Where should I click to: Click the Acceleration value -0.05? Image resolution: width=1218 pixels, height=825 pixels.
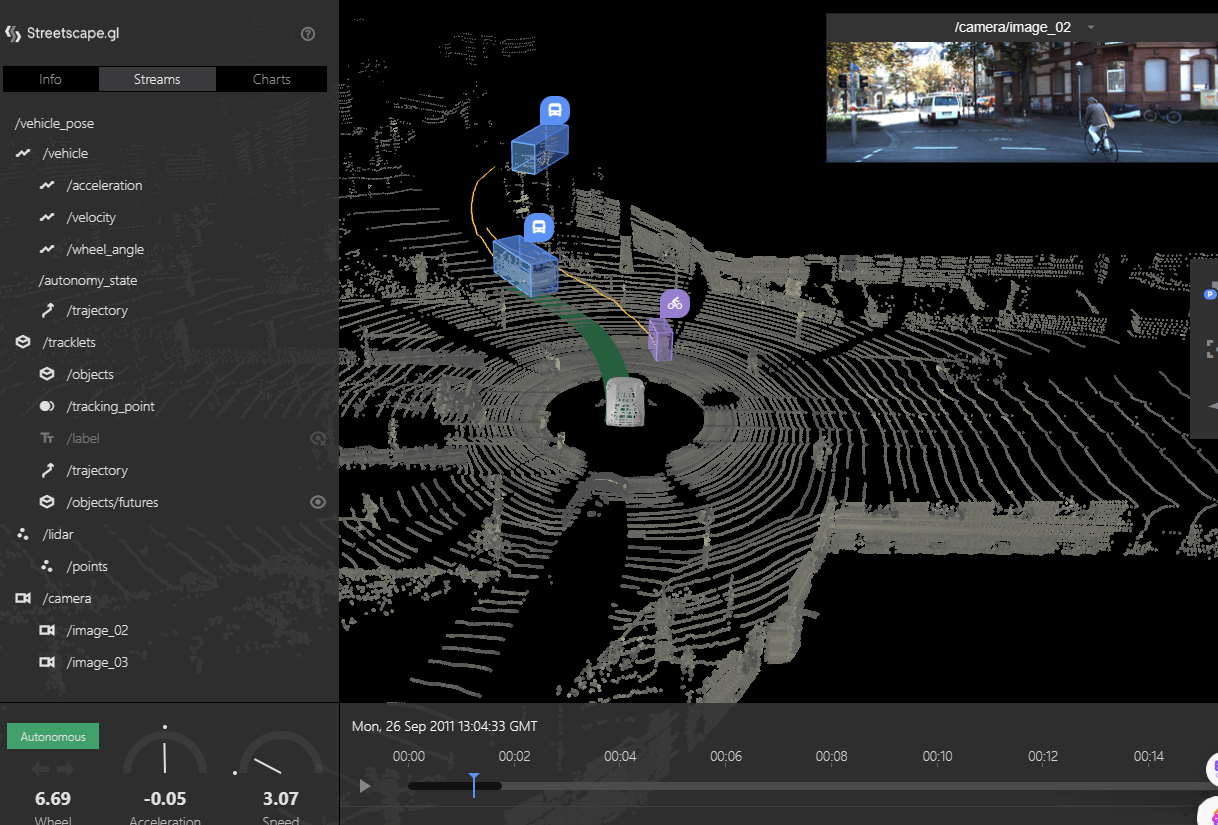click(x=165, y=799)
